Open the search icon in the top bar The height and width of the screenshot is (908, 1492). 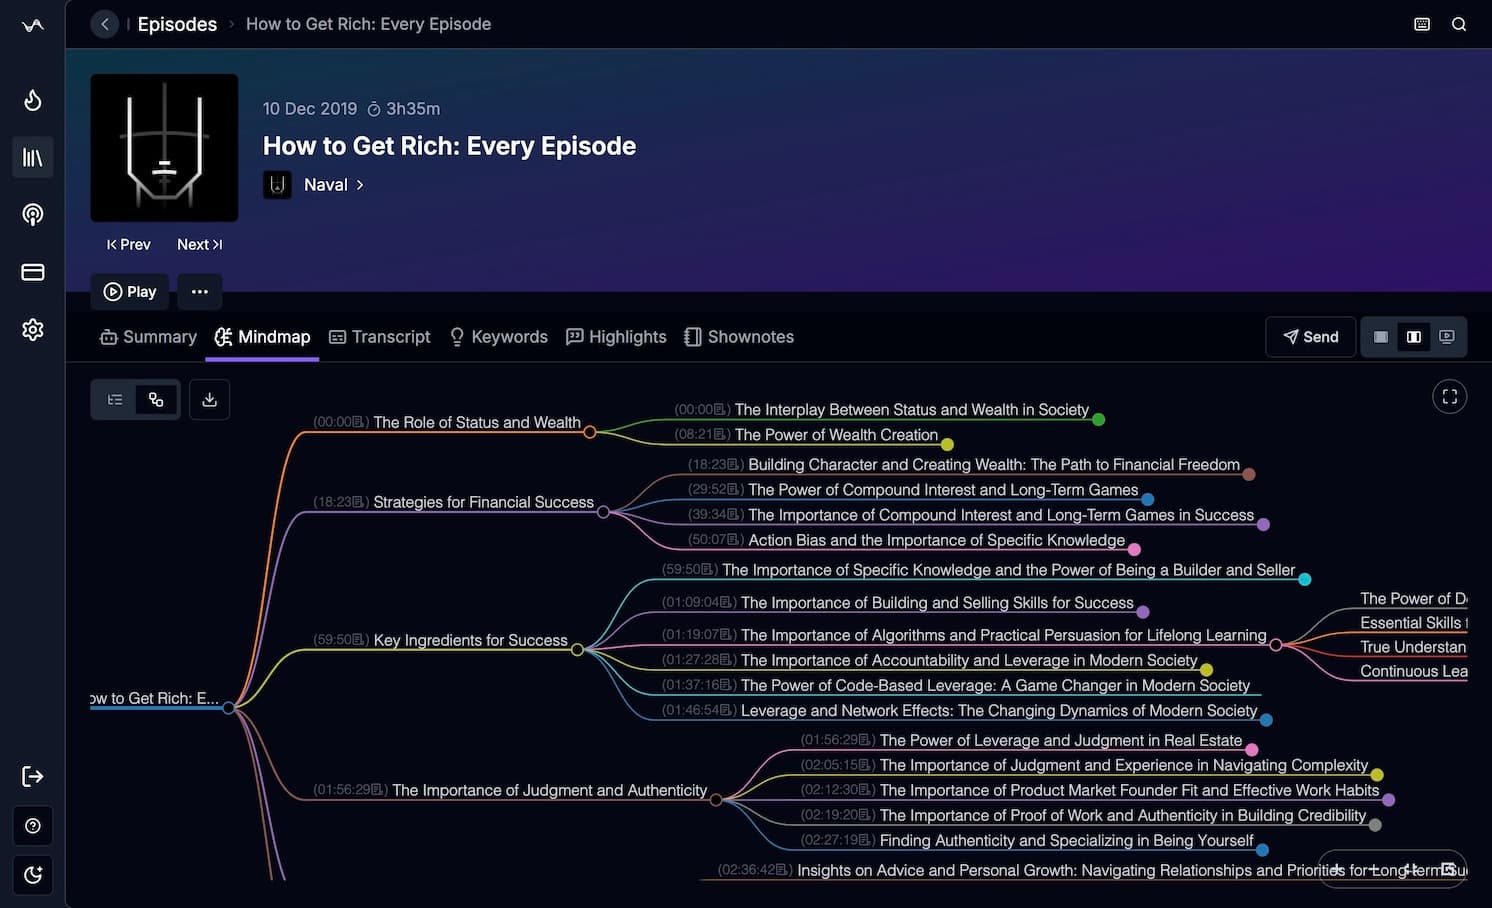pyautogui.click(x=1459, y=23)
